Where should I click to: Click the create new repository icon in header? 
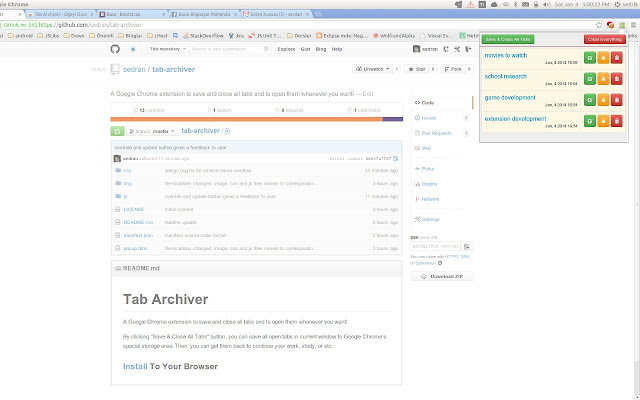[446, 49]
